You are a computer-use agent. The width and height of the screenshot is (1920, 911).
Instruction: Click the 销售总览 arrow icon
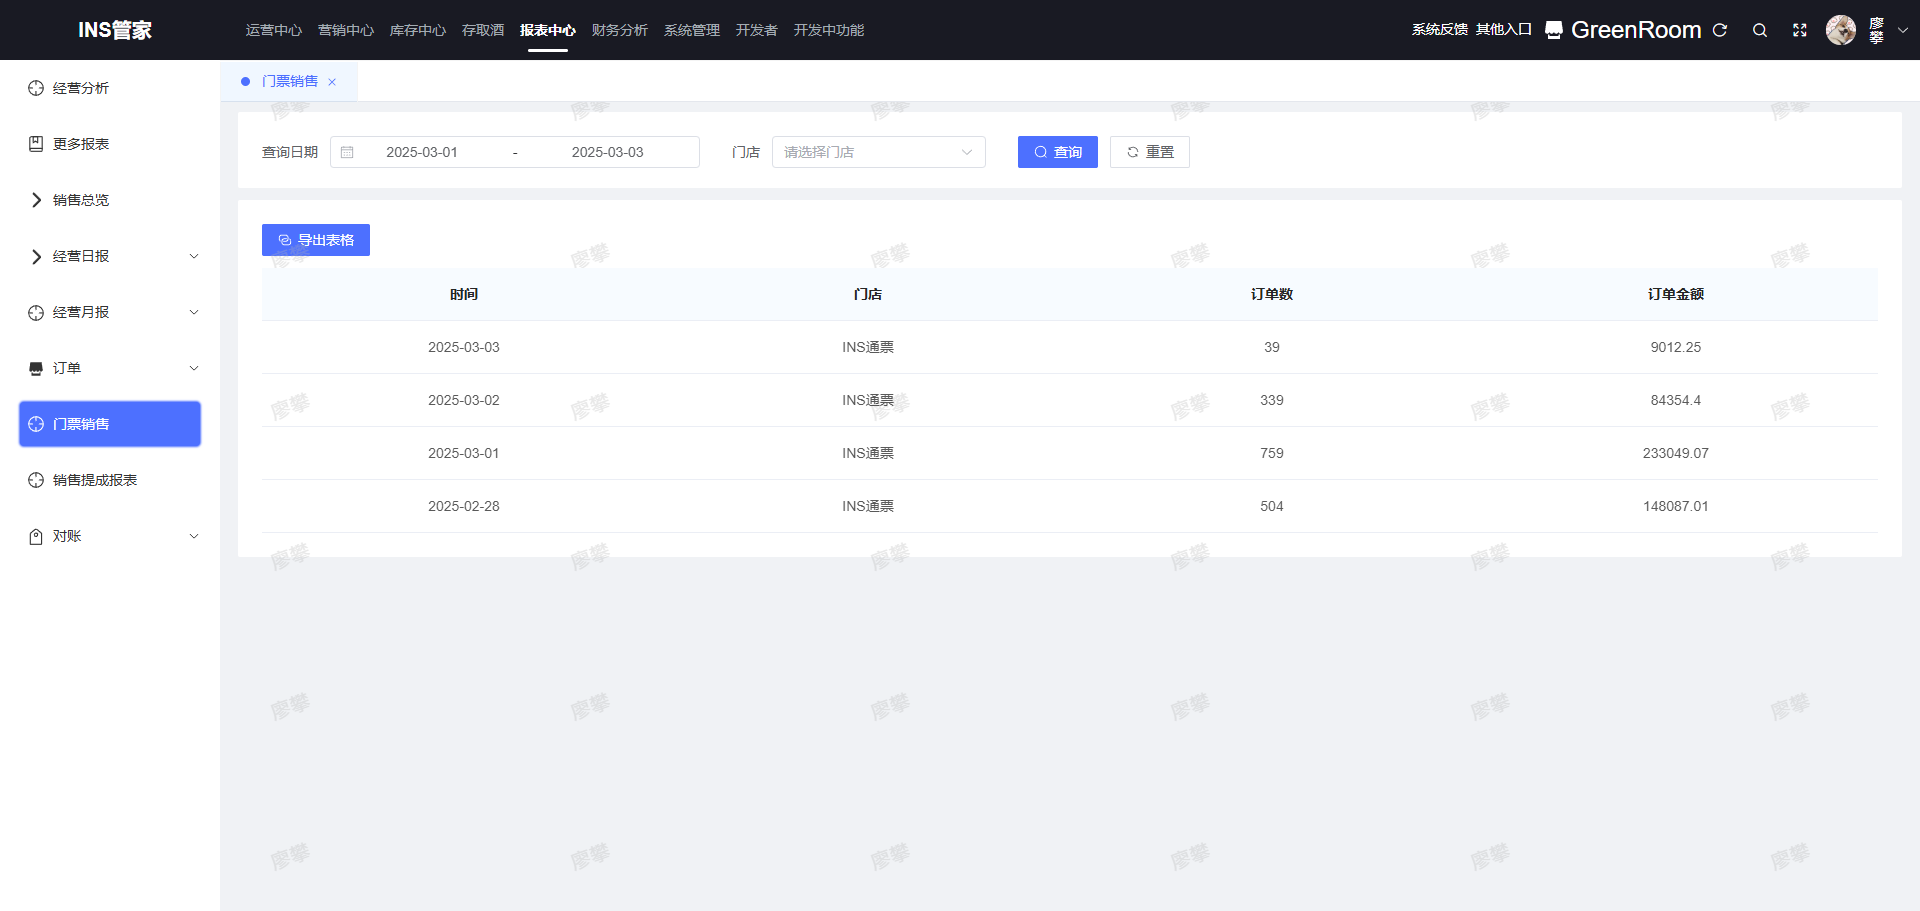pyautogui.click(x=36, y=200)
